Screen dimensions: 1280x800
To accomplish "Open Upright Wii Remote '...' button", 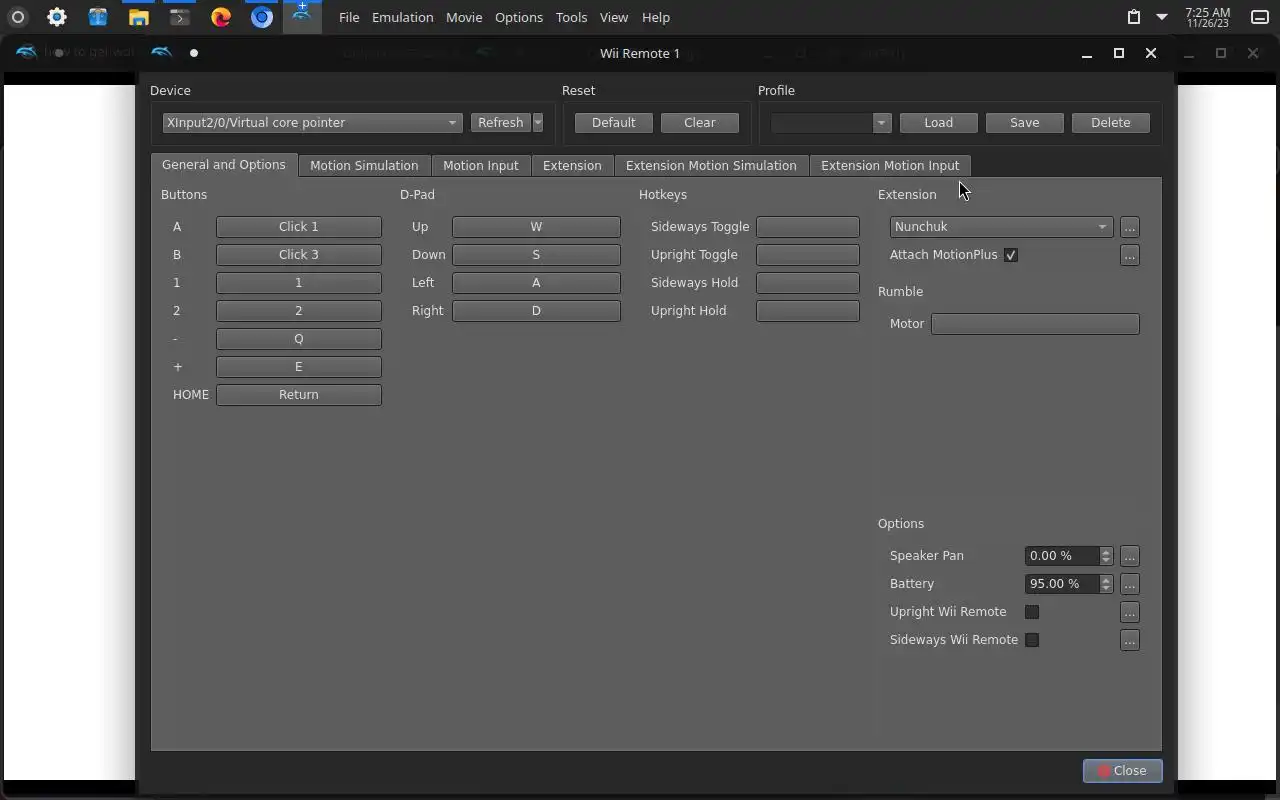I will click(1130, 612).
